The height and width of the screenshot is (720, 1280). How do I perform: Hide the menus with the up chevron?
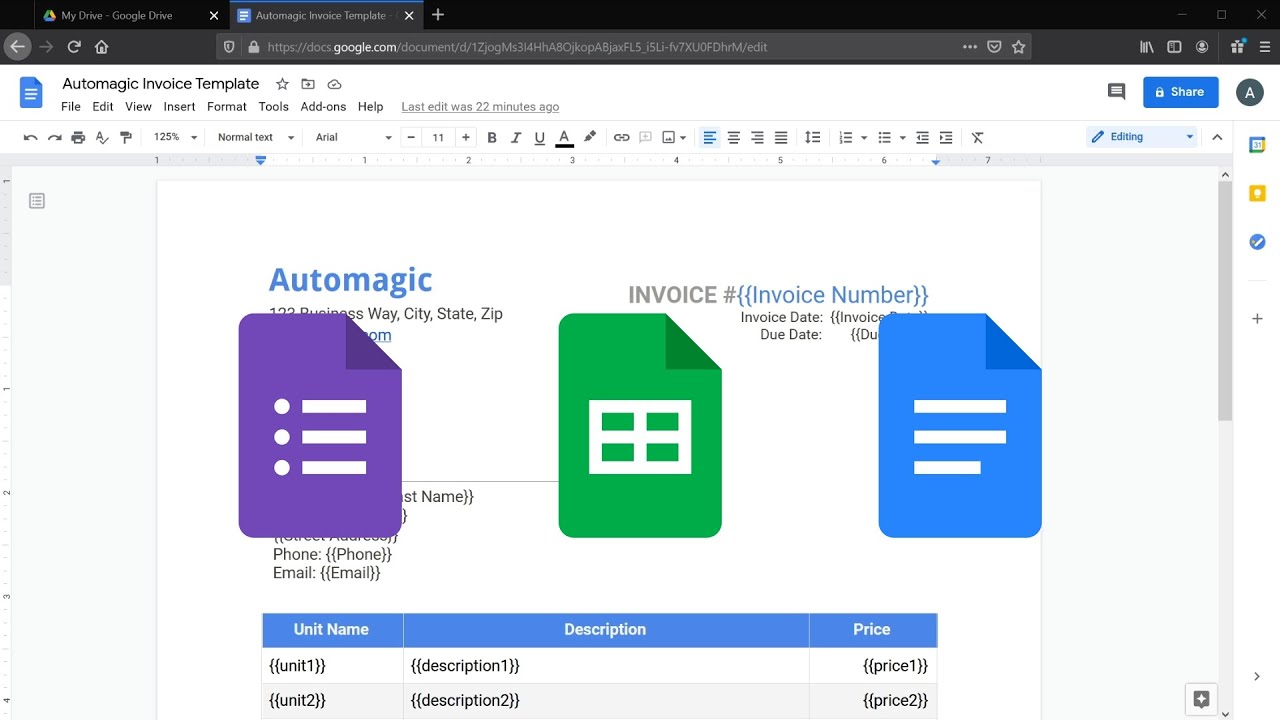[x=1217, y=137]
